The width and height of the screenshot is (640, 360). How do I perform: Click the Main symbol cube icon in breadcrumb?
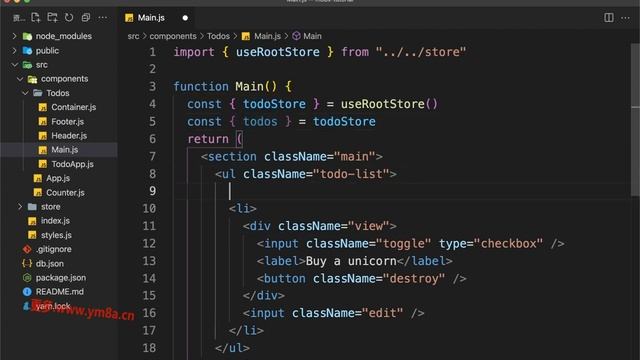296,36
